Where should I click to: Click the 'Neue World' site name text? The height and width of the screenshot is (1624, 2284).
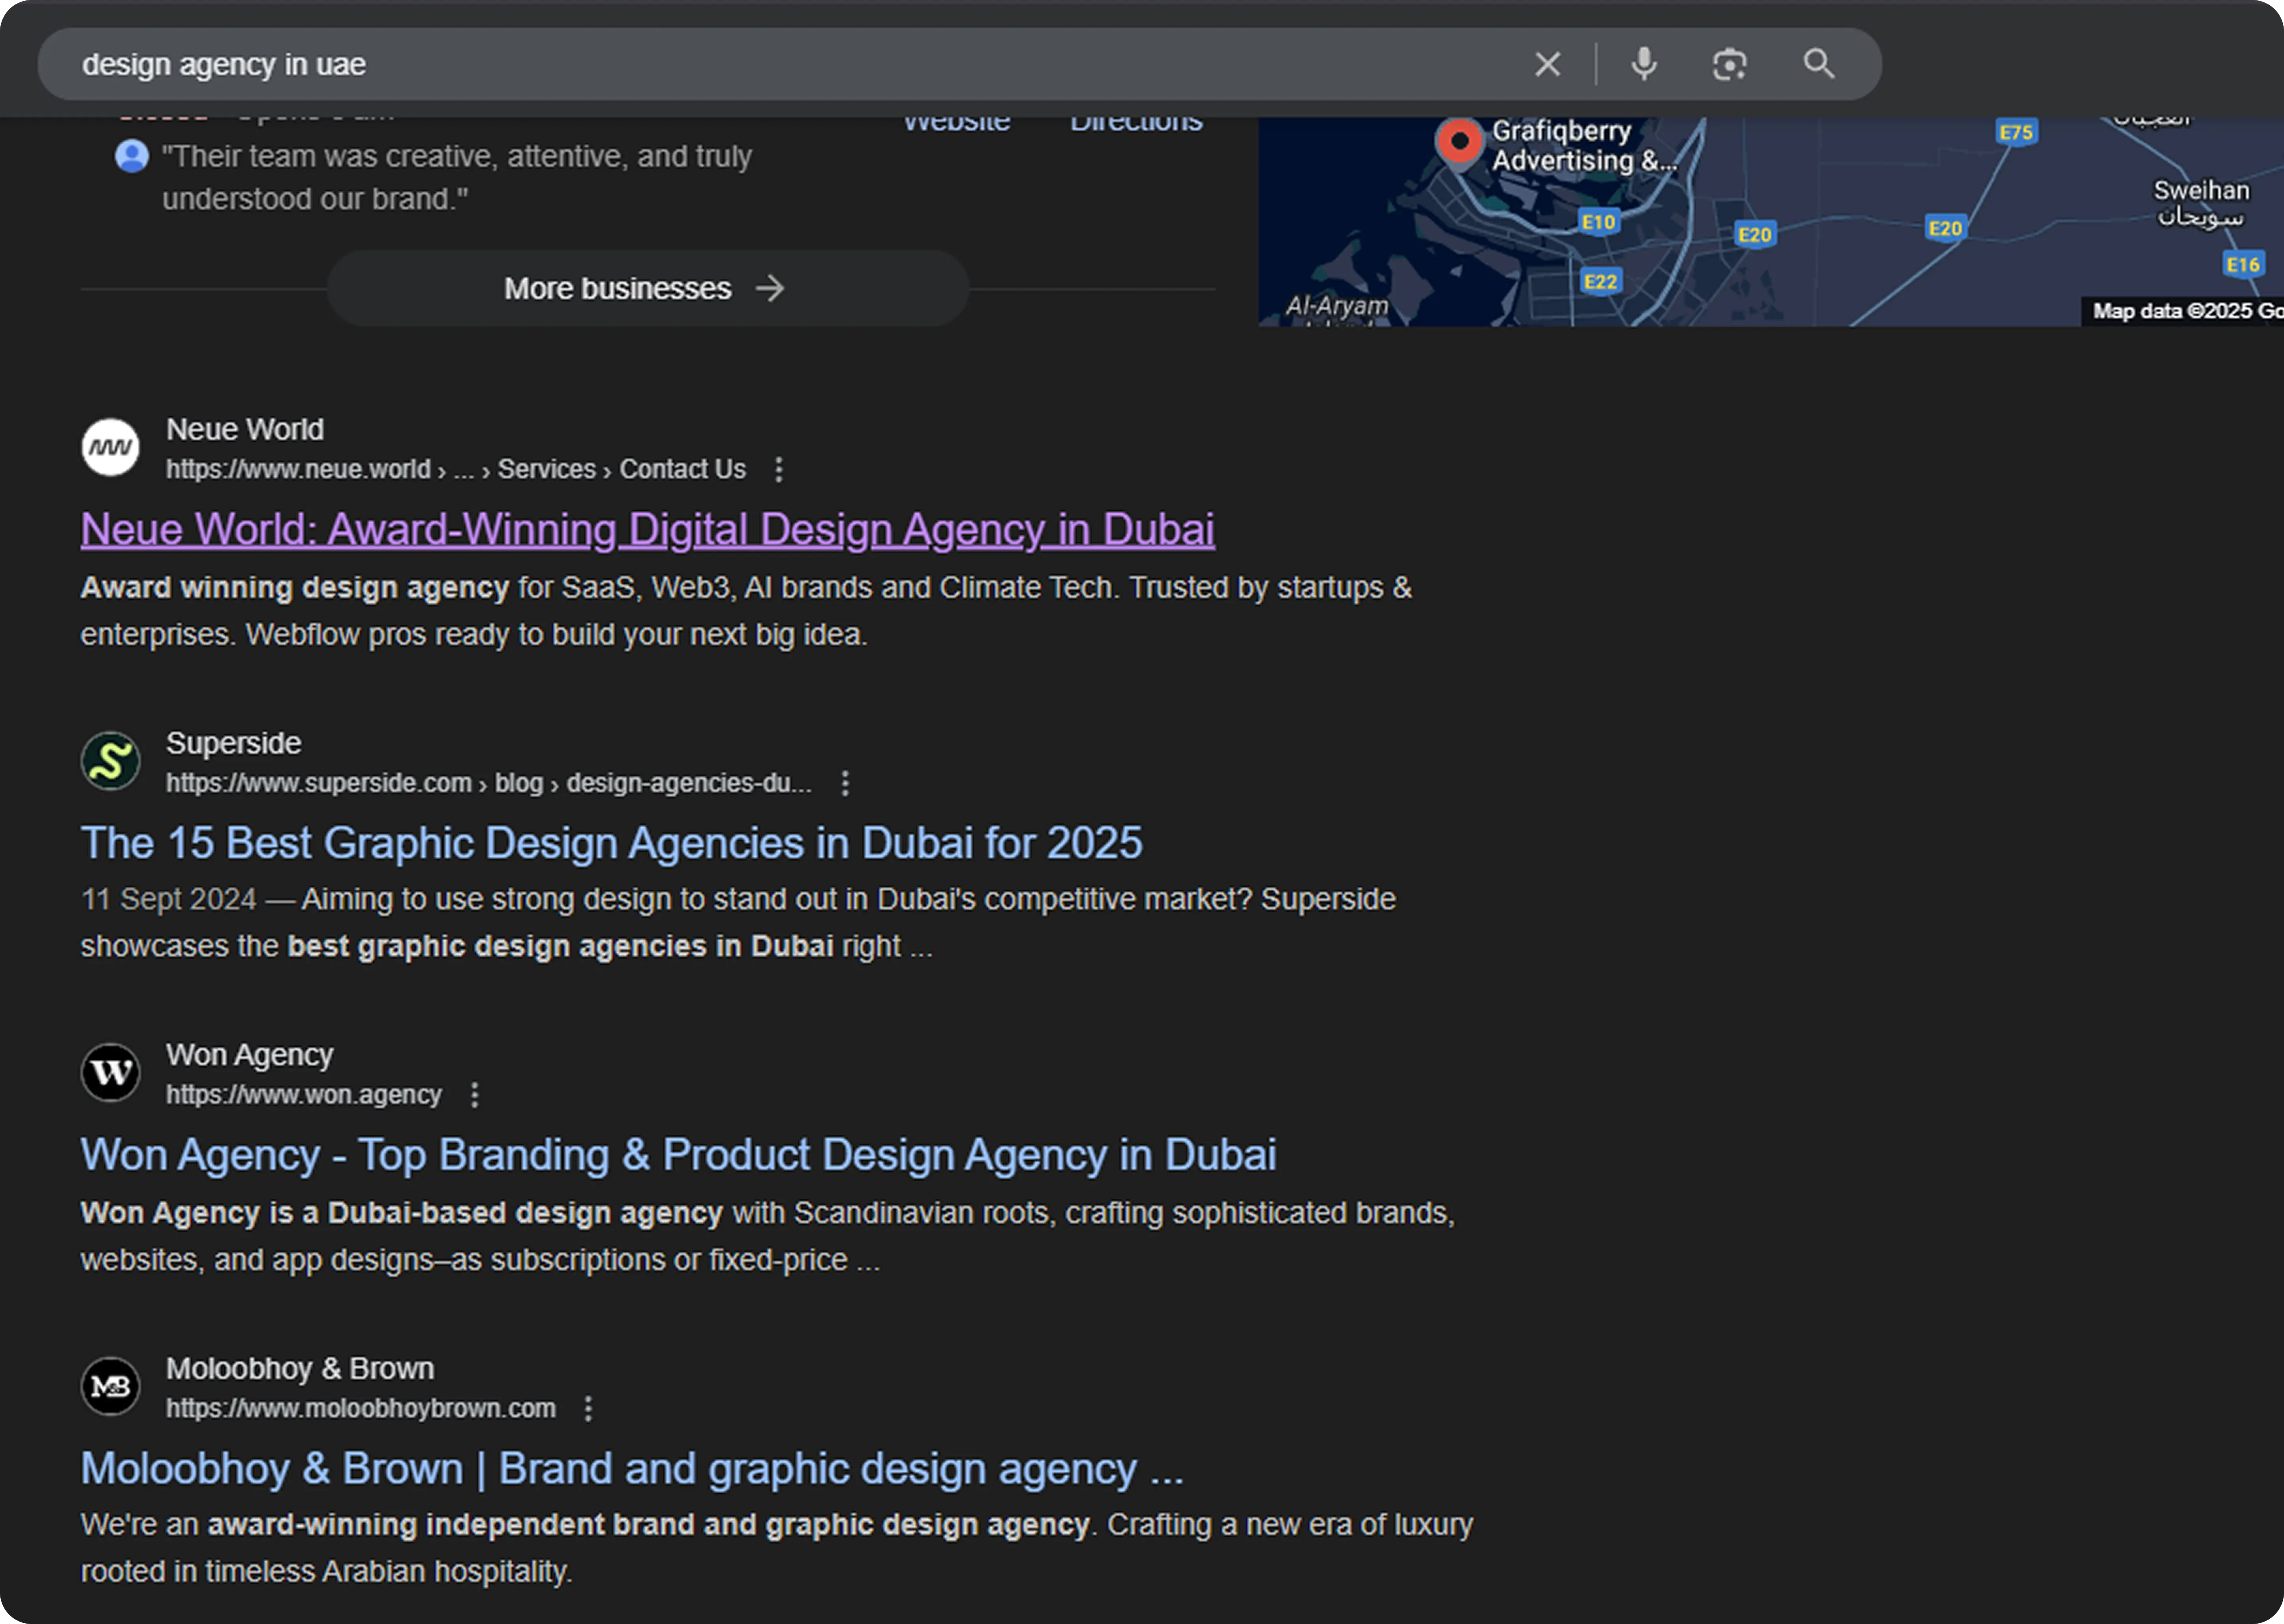pyautogui.click(x=245, y=430)
